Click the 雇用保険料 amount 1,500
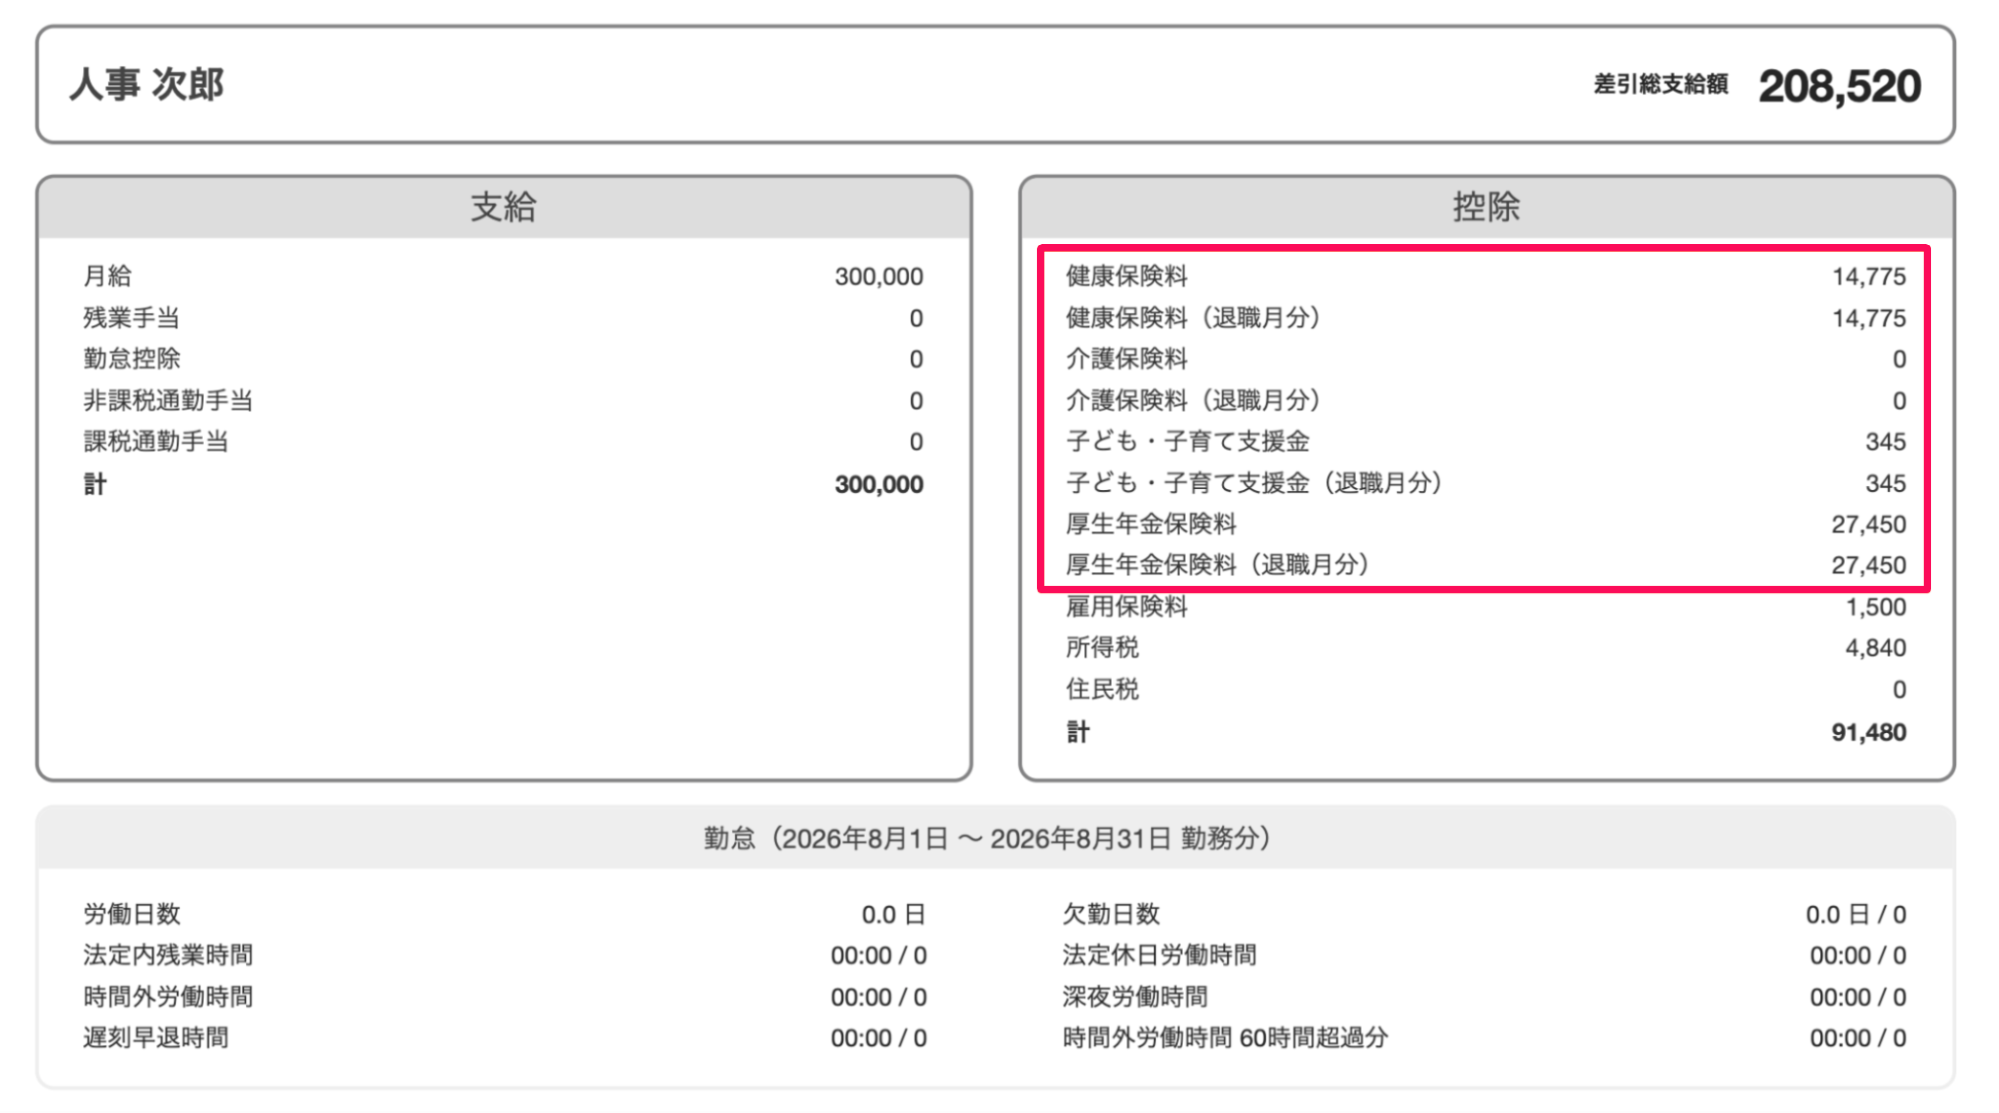1999x1113 pixels. (x=1875, y=607)
